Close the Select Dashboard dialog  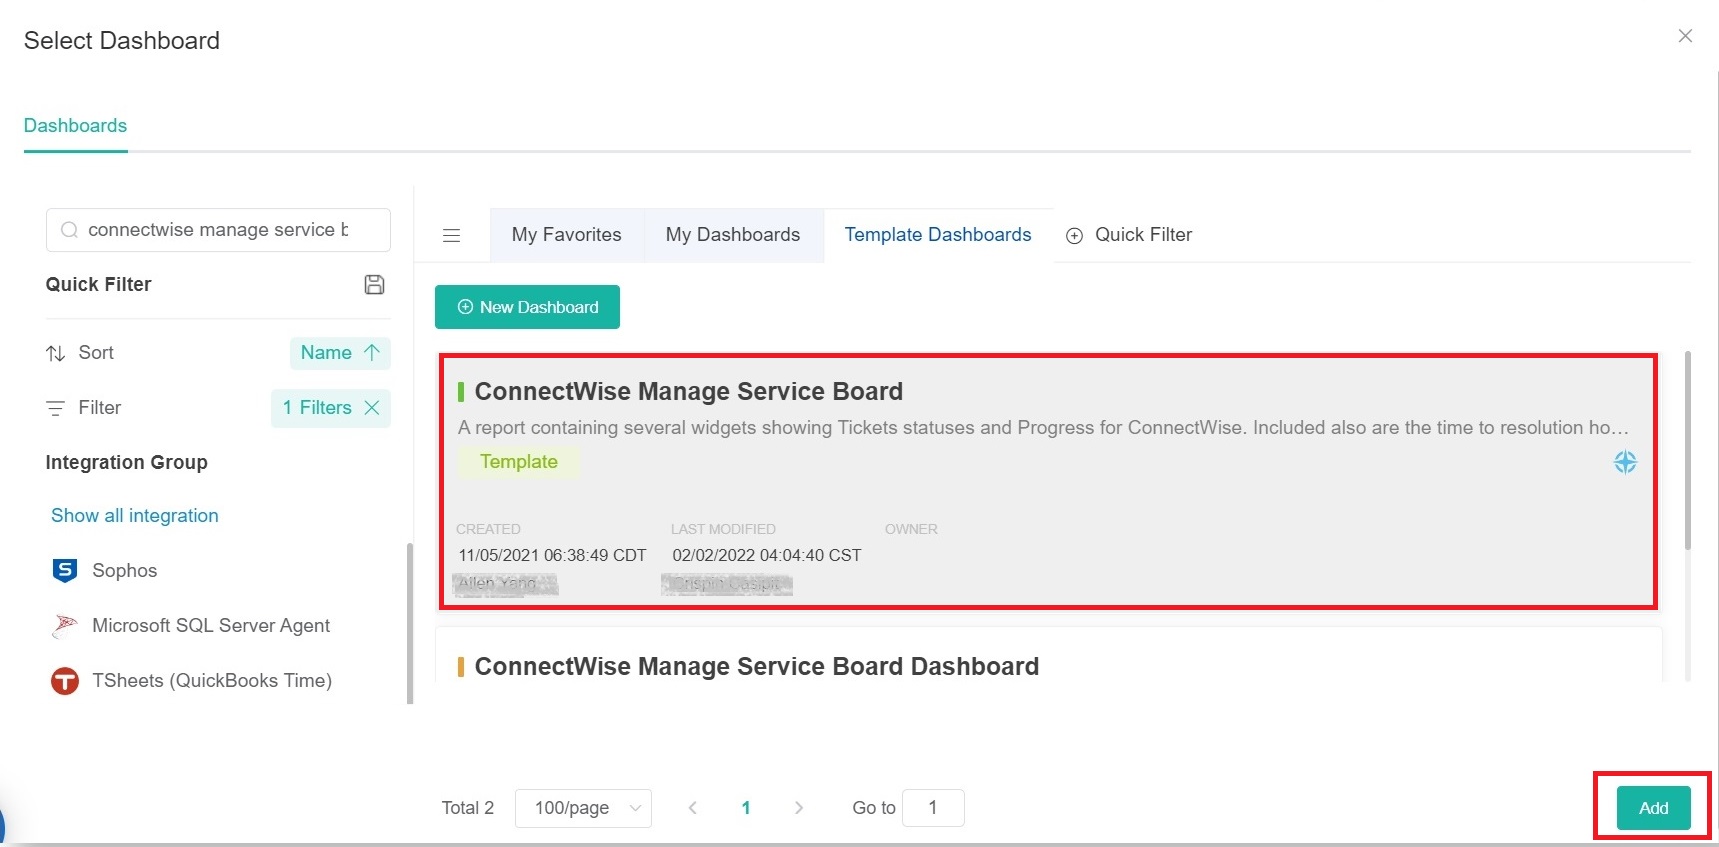pos(1685,36)
